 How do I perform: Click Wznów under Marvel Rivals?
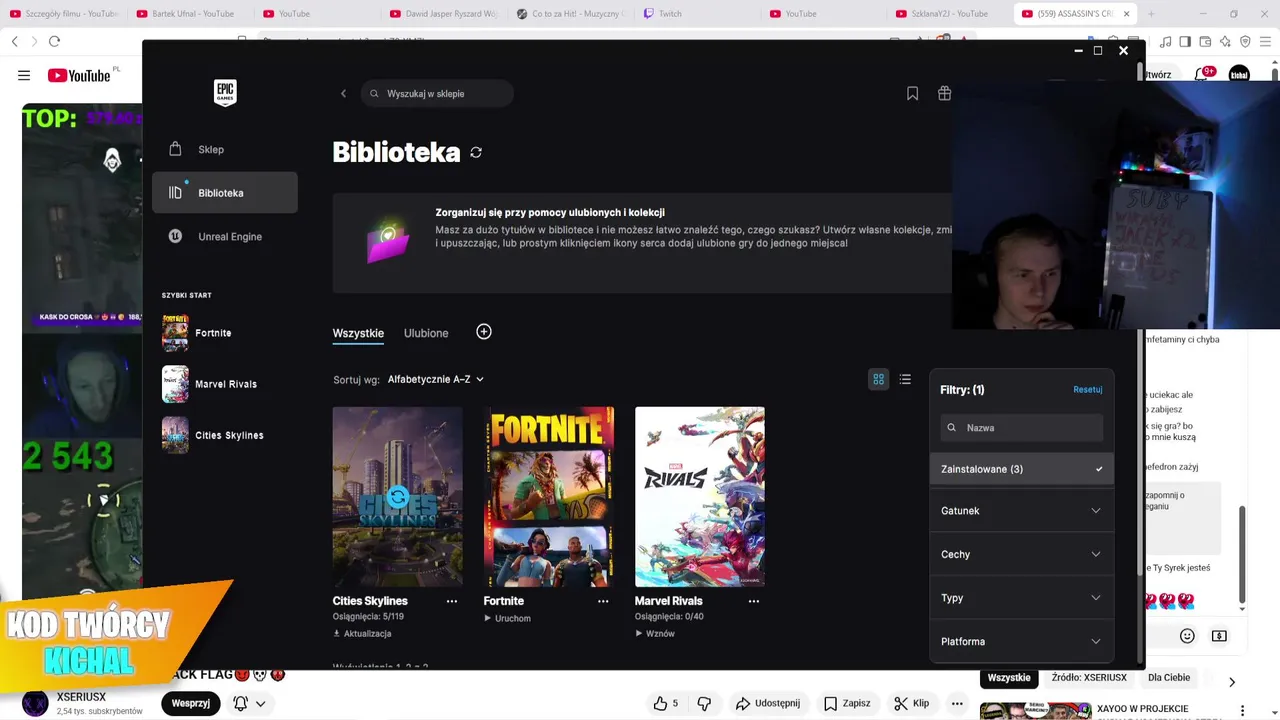(x=654, y=633)
